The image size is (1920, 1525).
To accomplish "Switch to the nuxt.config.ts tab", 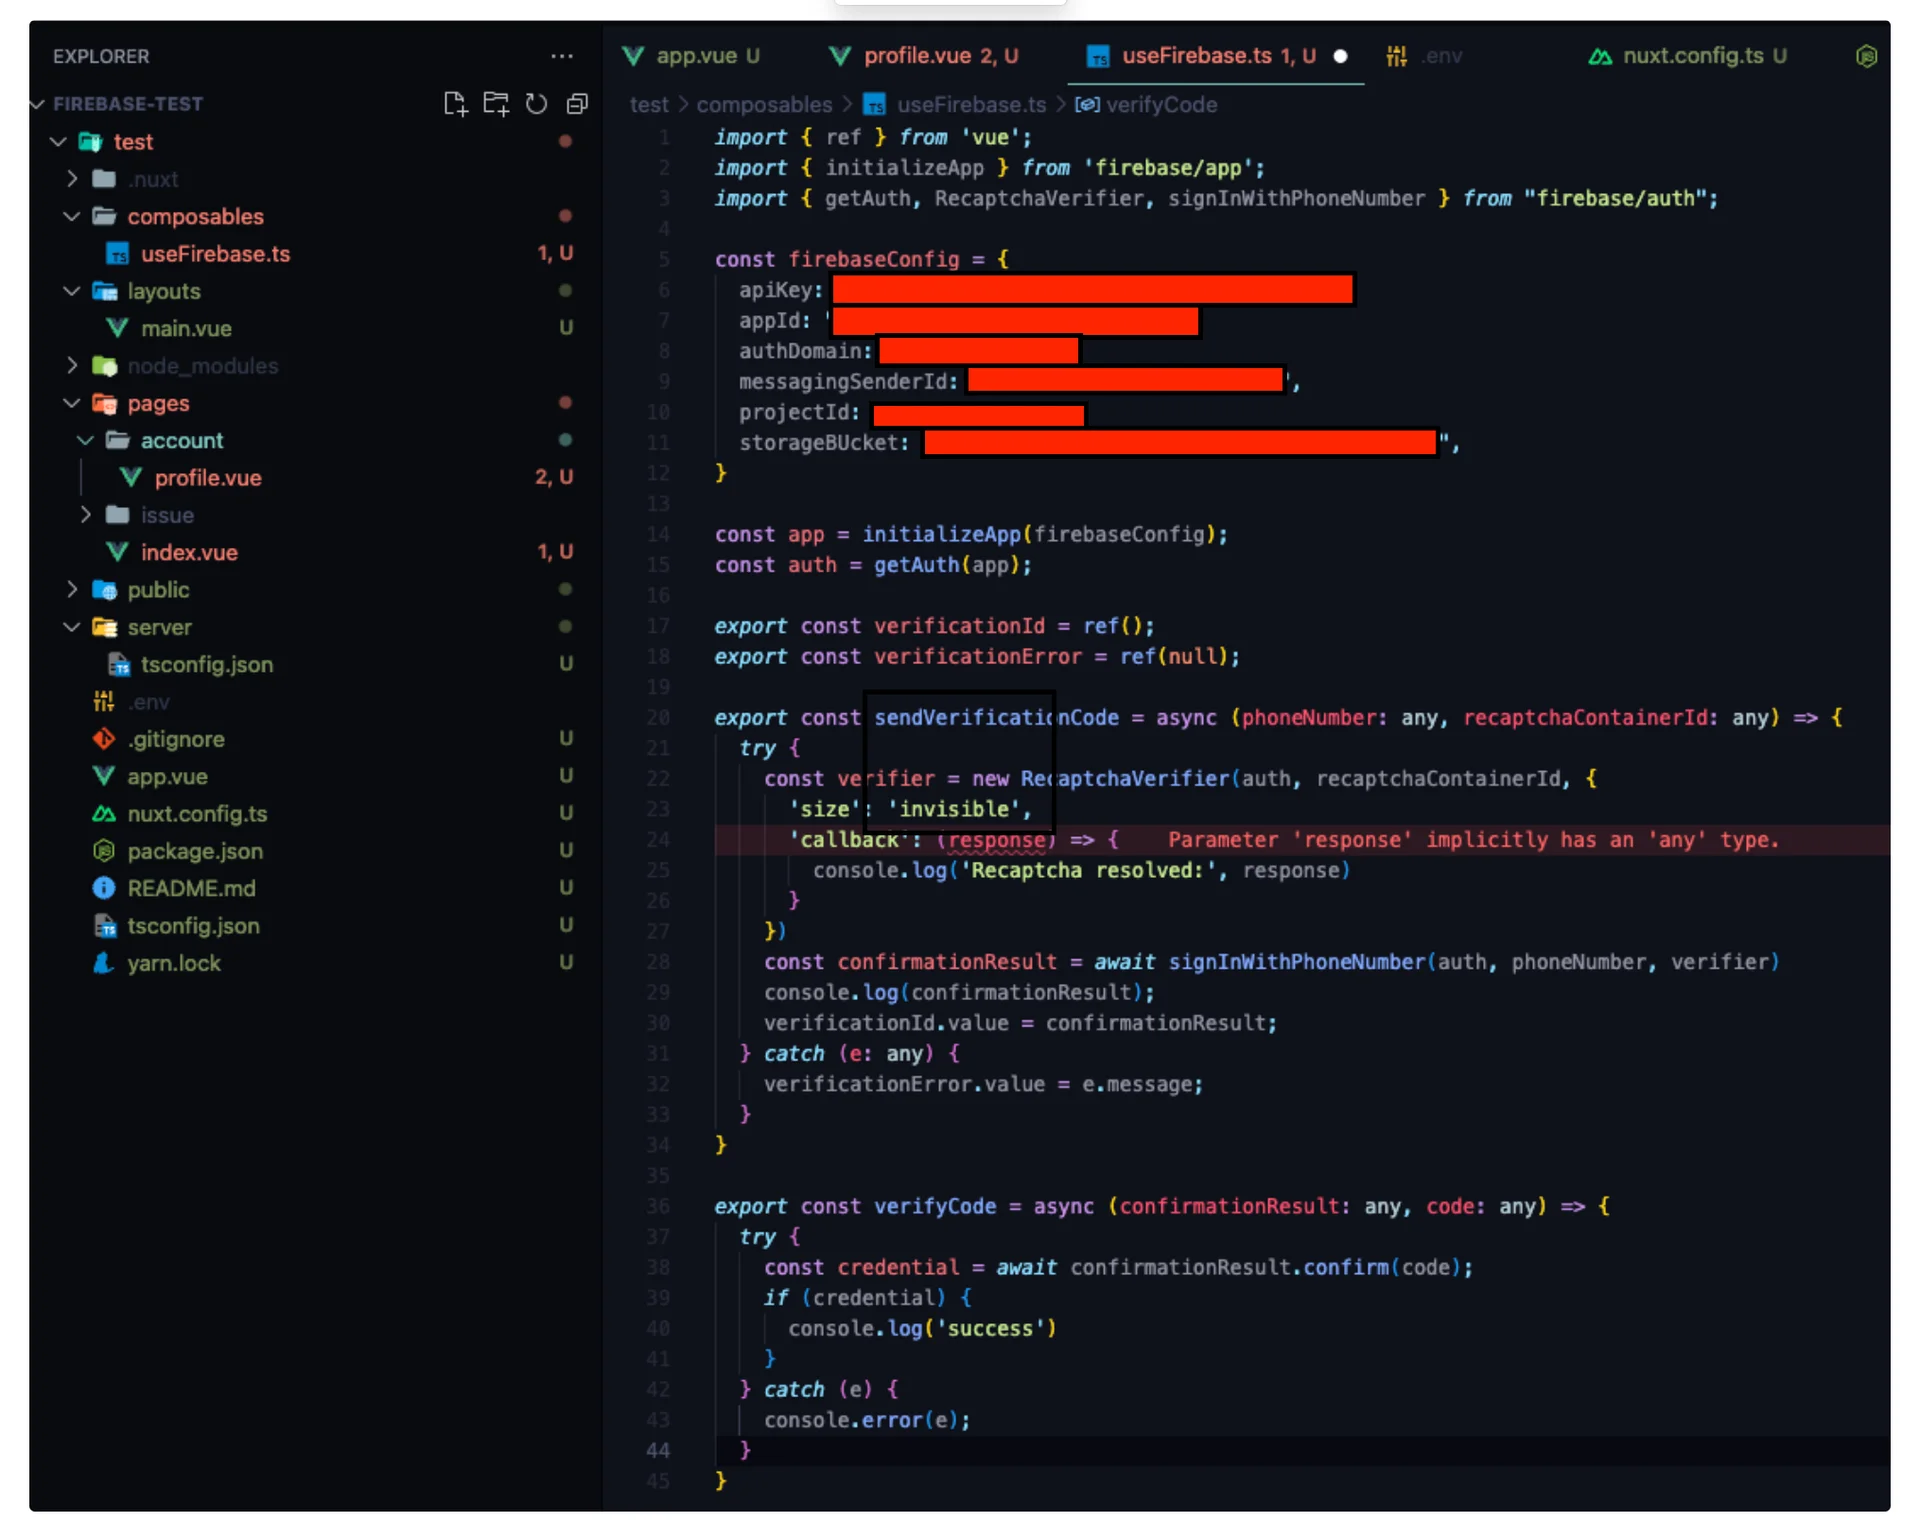I will coord(1692,56).
